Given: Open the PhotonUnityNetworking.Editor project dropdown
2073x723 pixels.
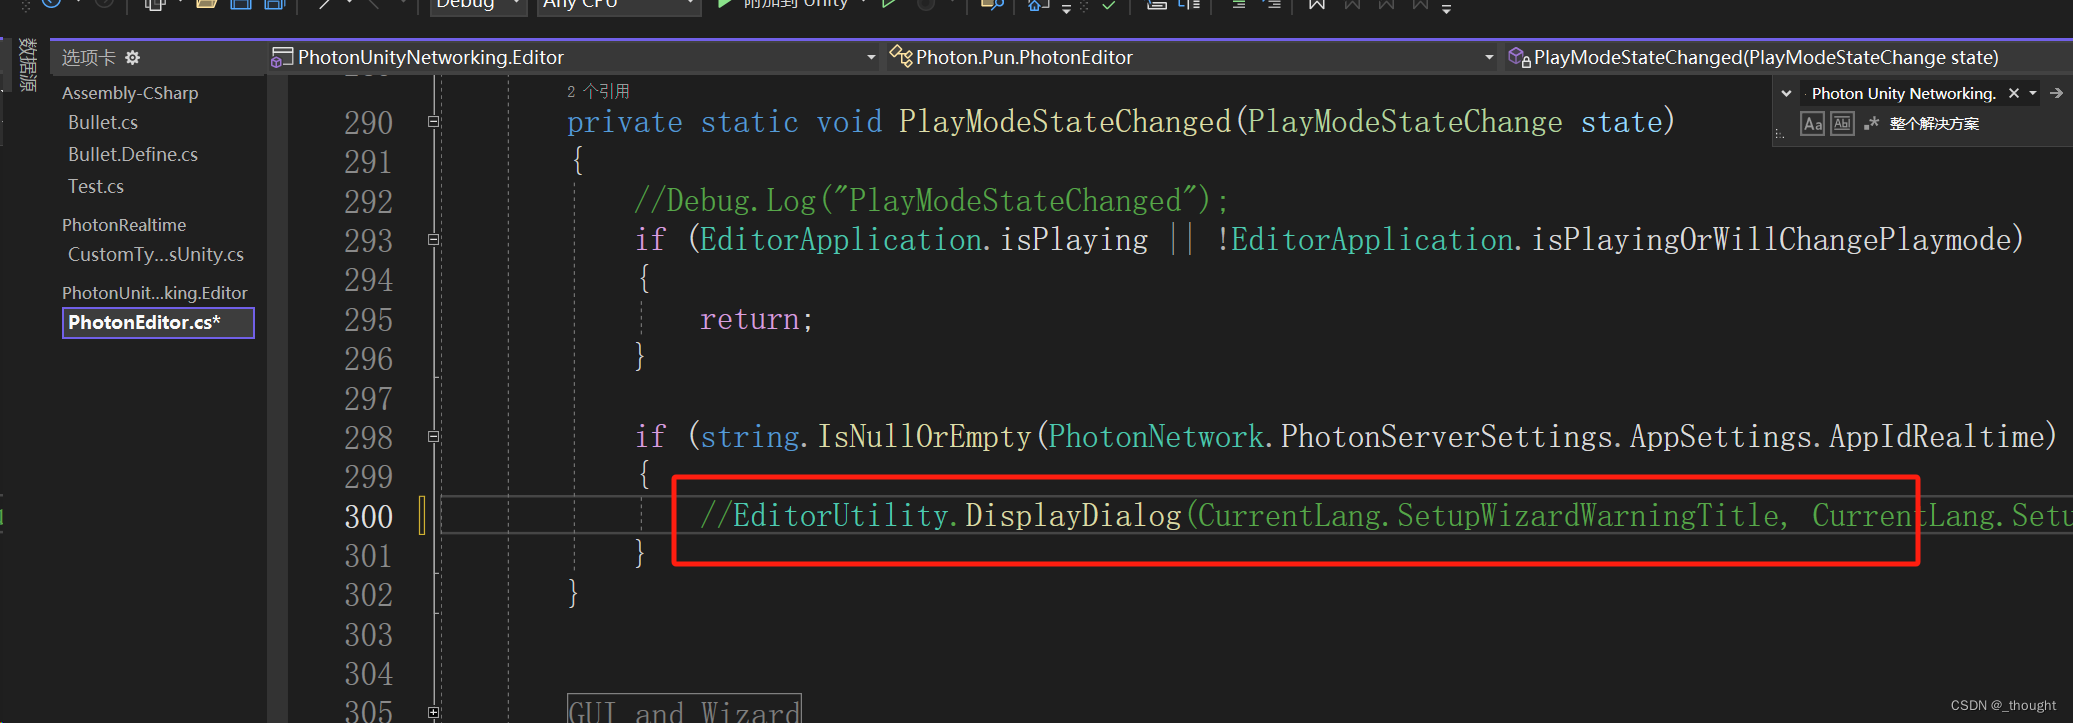Looking at the screenshot, I should pos(574,57).
